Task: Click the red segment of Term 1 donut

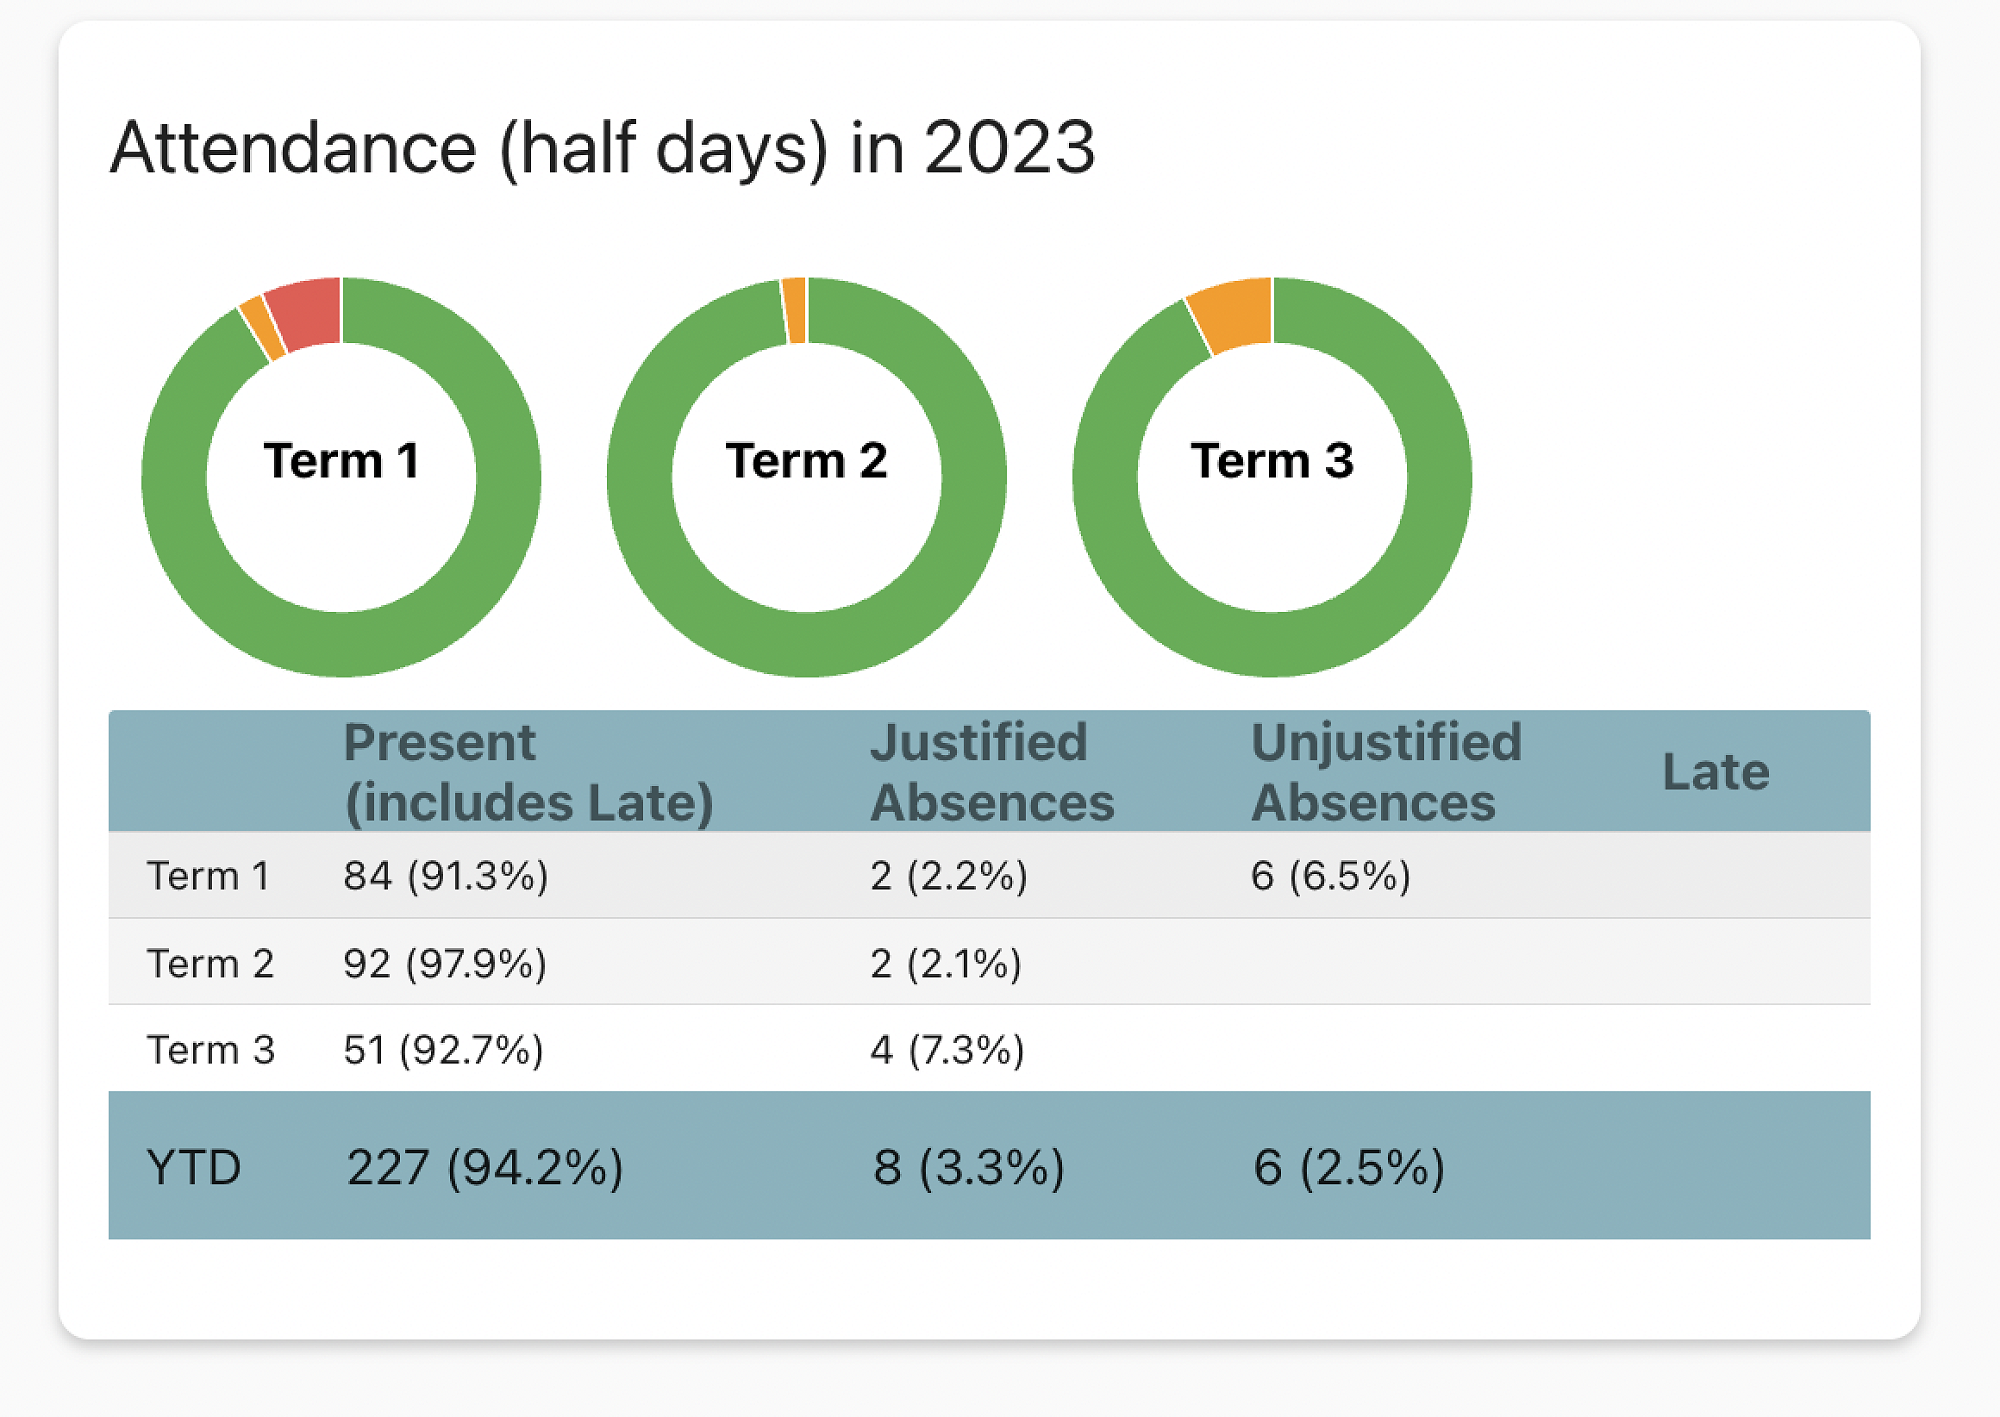Action: (305, 312)
